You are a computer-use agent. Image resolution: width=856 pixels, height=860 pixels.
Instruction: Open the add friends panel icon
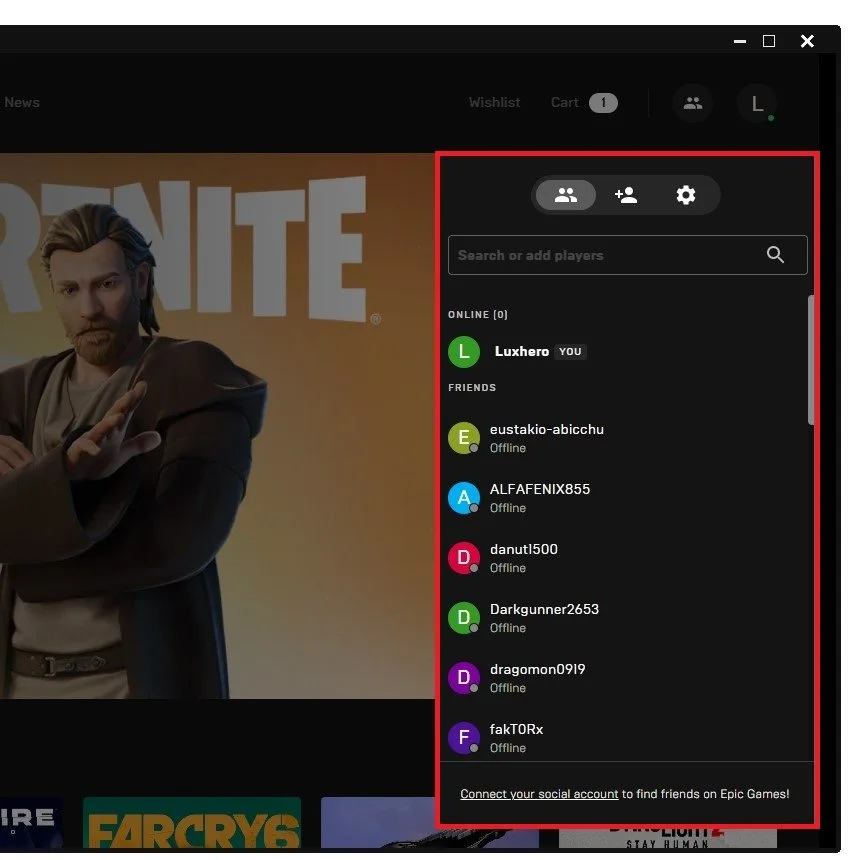[626, 195]
